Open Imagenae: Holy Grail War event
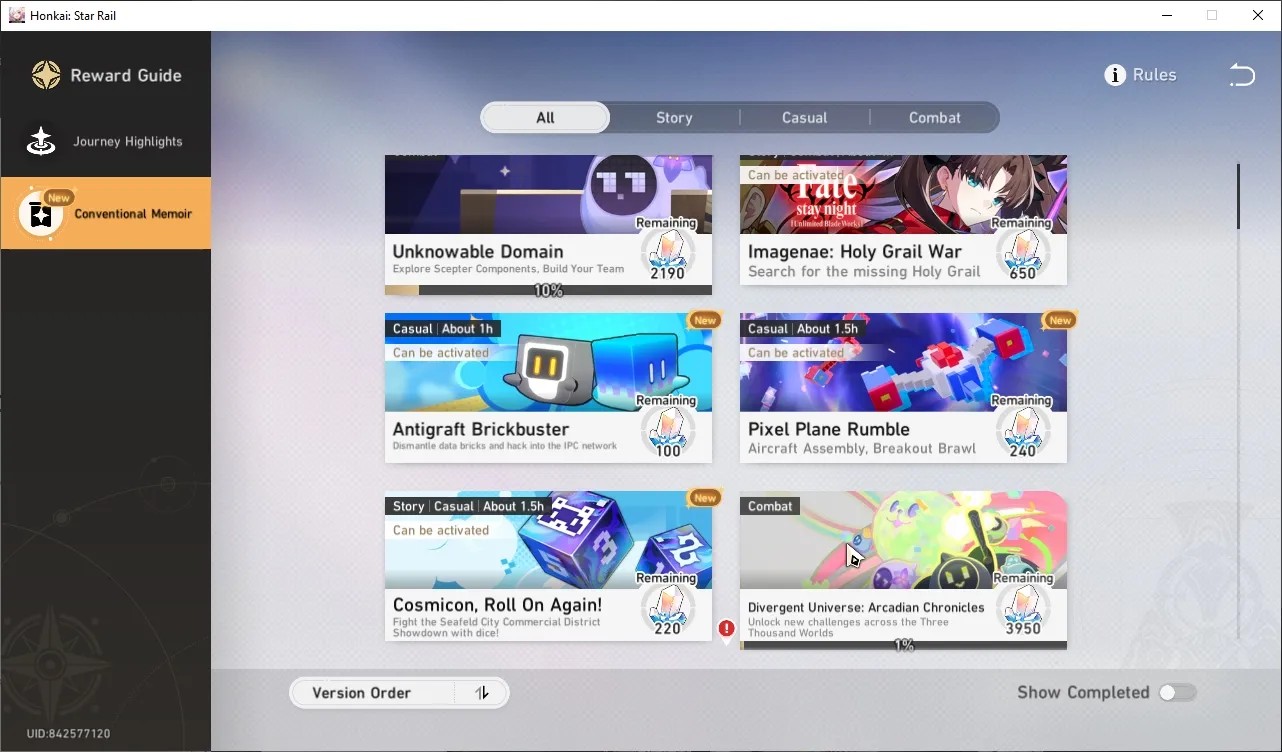The image size is (1282, 752). click(x=903, y=220)
